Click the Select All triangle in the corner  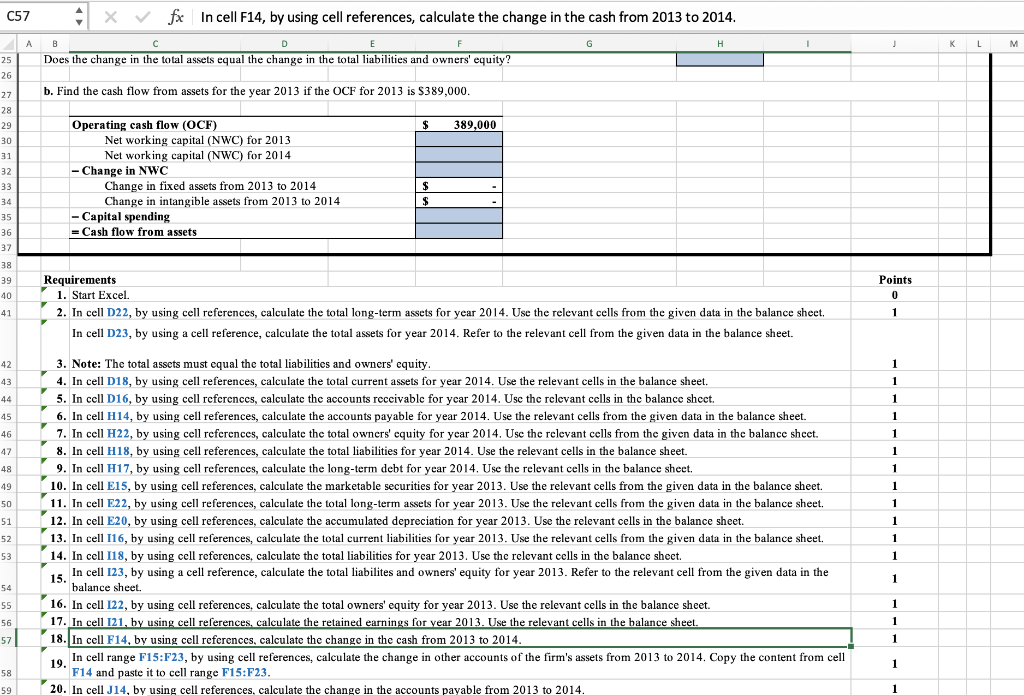click(10, 44)
